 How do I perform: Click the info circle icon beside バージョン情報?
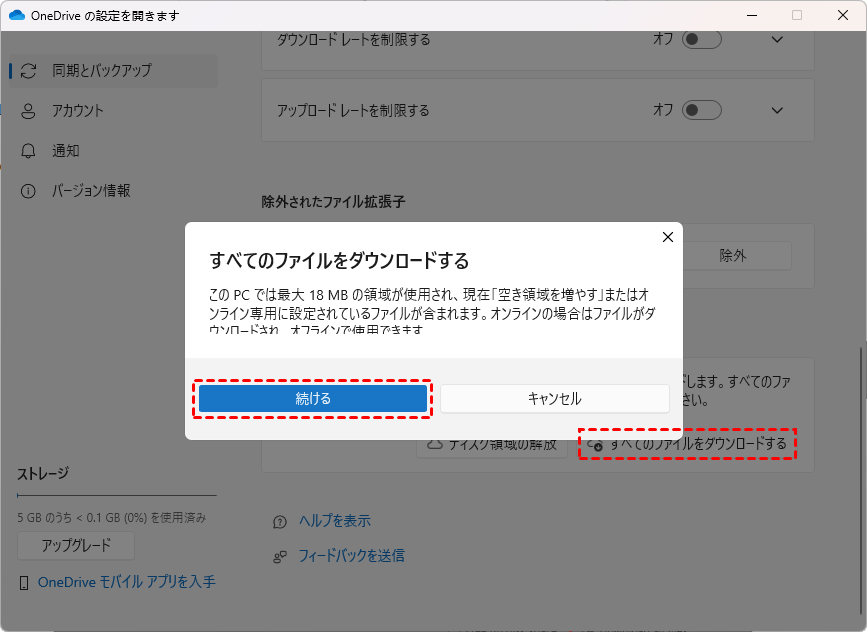pyautogui.click(x=28, y=191)
